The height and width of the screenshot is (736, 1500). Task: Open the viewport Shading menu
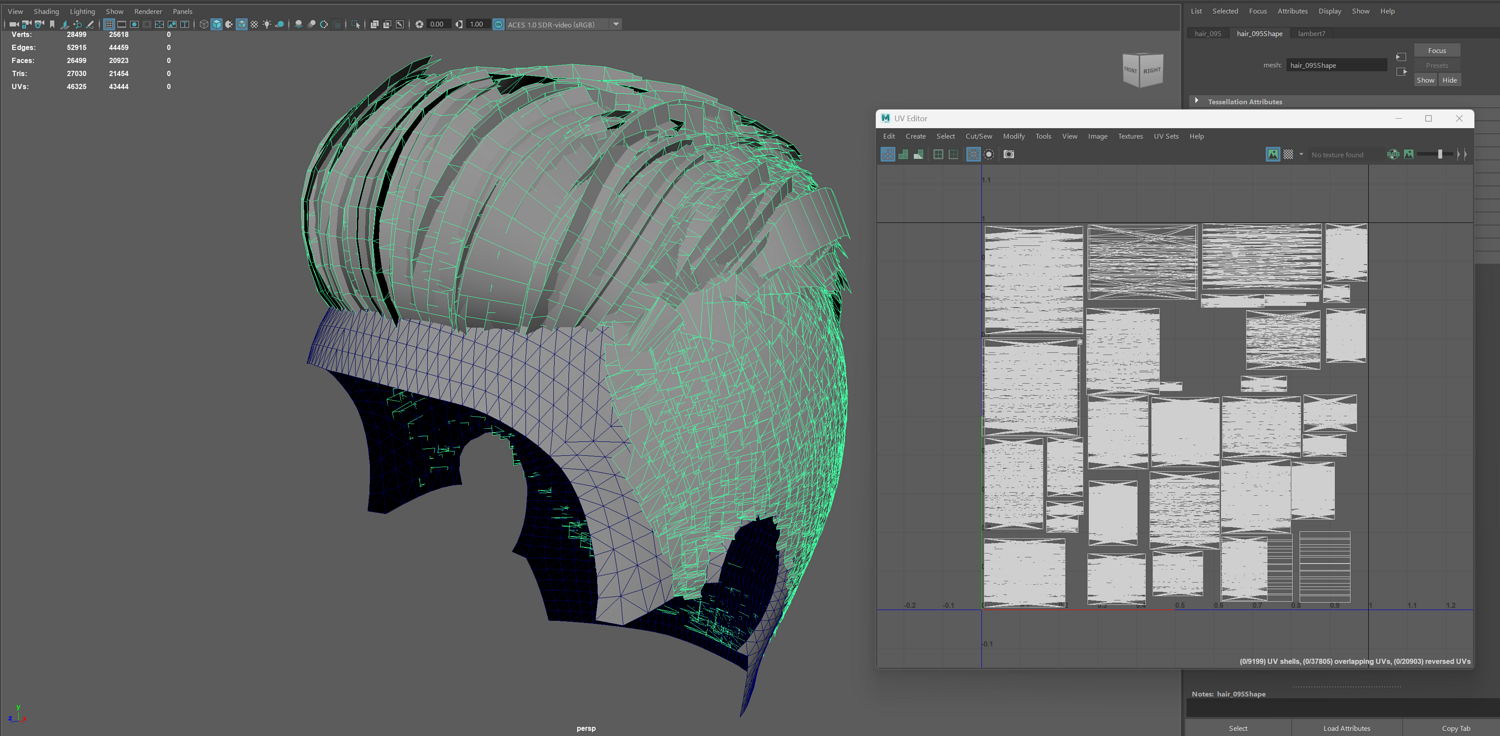point(46,11)
